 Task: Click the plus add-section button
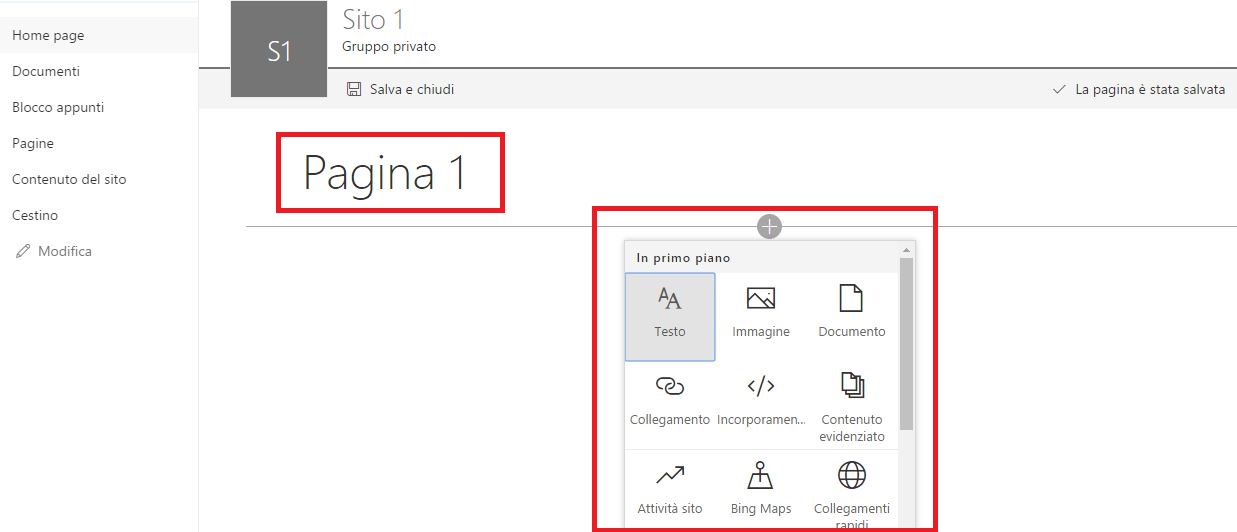(769, 227)
